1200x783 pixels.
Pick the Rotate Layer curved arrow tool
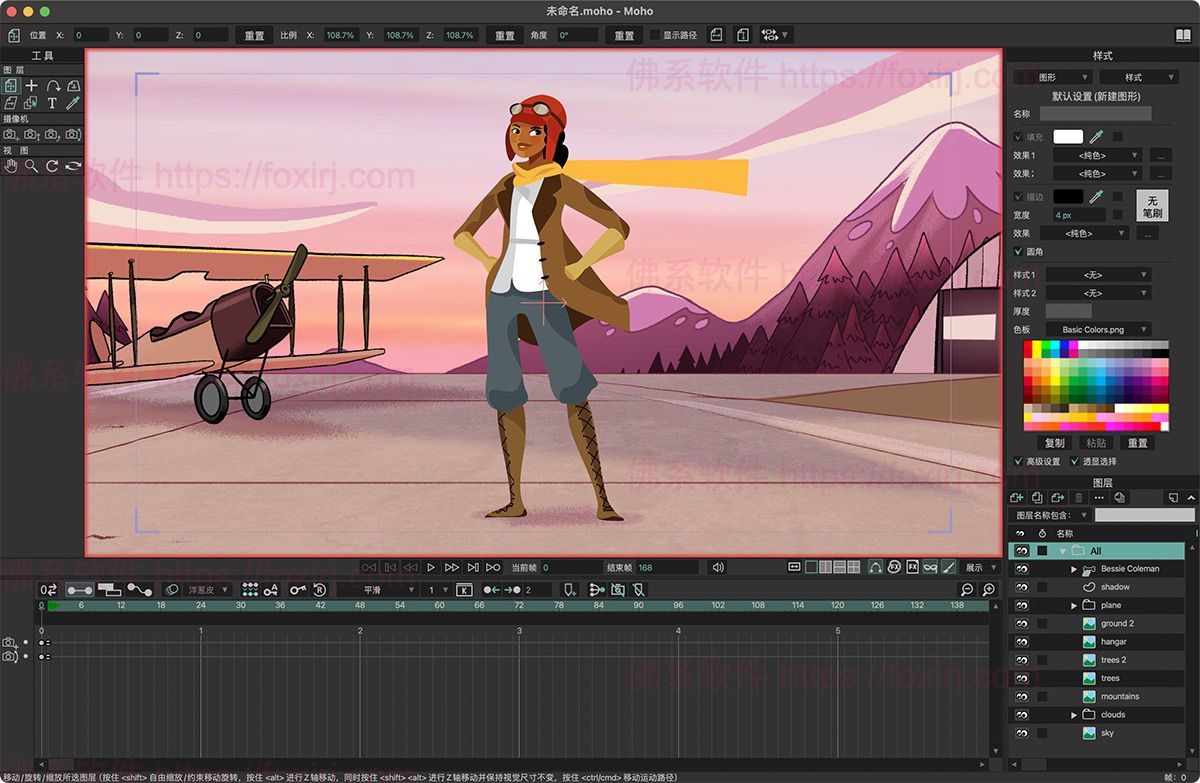tap(53, 87)
